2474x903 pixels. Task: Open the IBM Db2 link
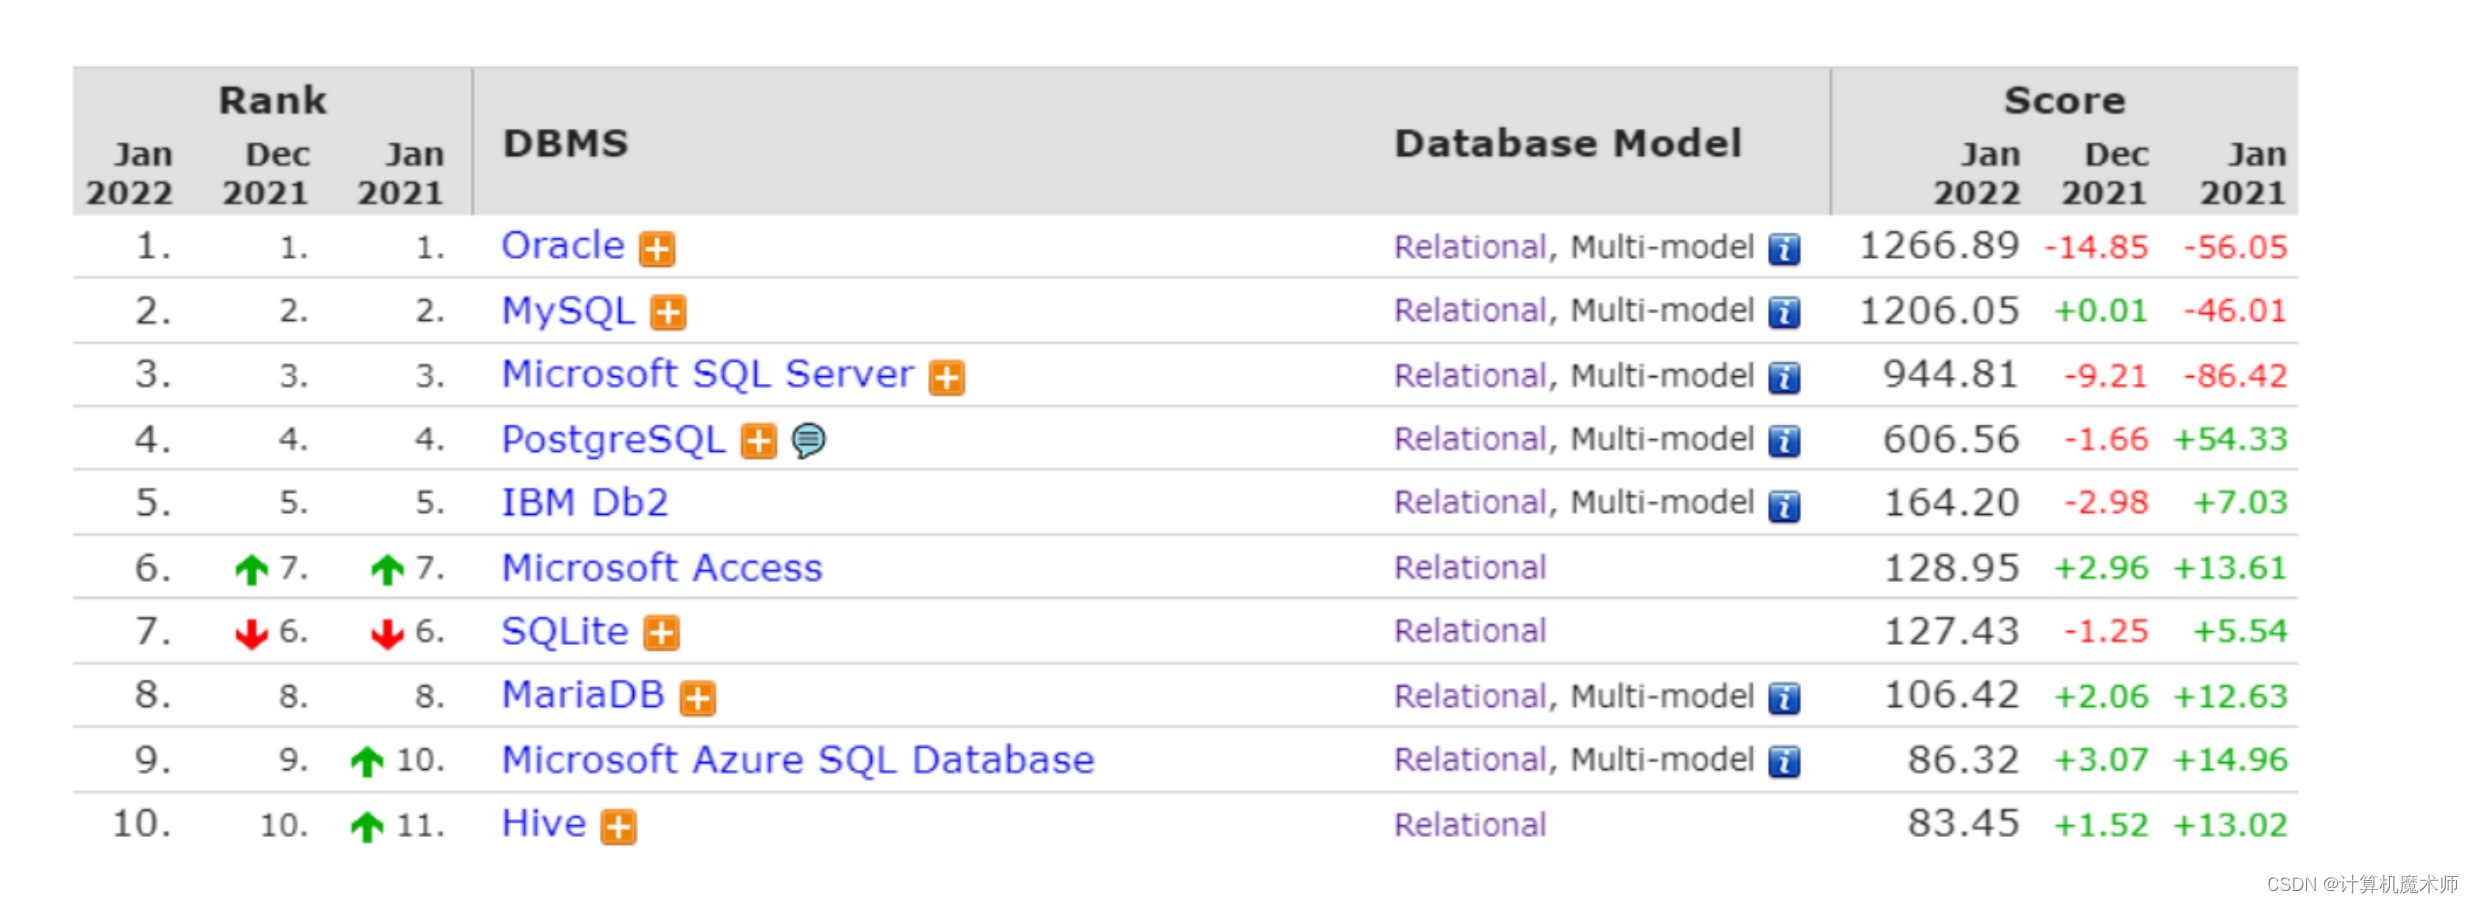(x=584, y=503)
